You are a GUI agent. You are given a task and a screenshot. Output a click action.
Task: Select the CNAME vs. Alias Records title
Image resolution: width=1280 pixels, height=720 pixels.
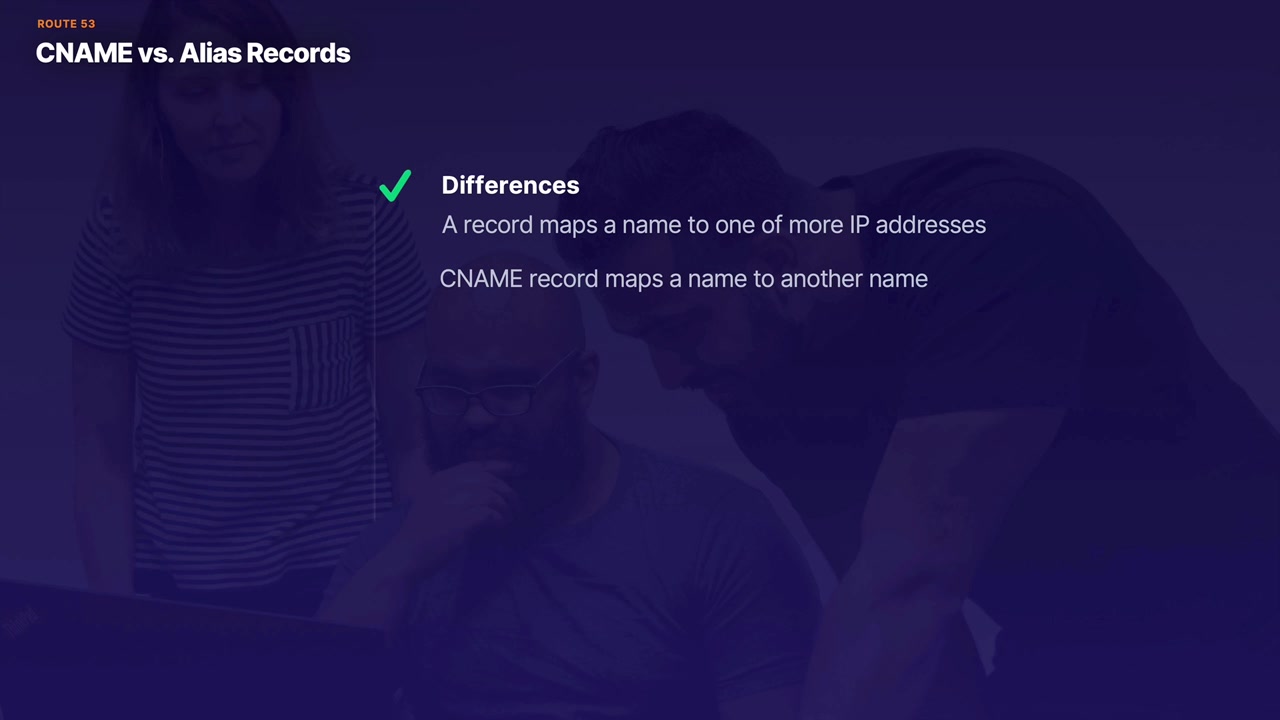[x=193, y=53]
